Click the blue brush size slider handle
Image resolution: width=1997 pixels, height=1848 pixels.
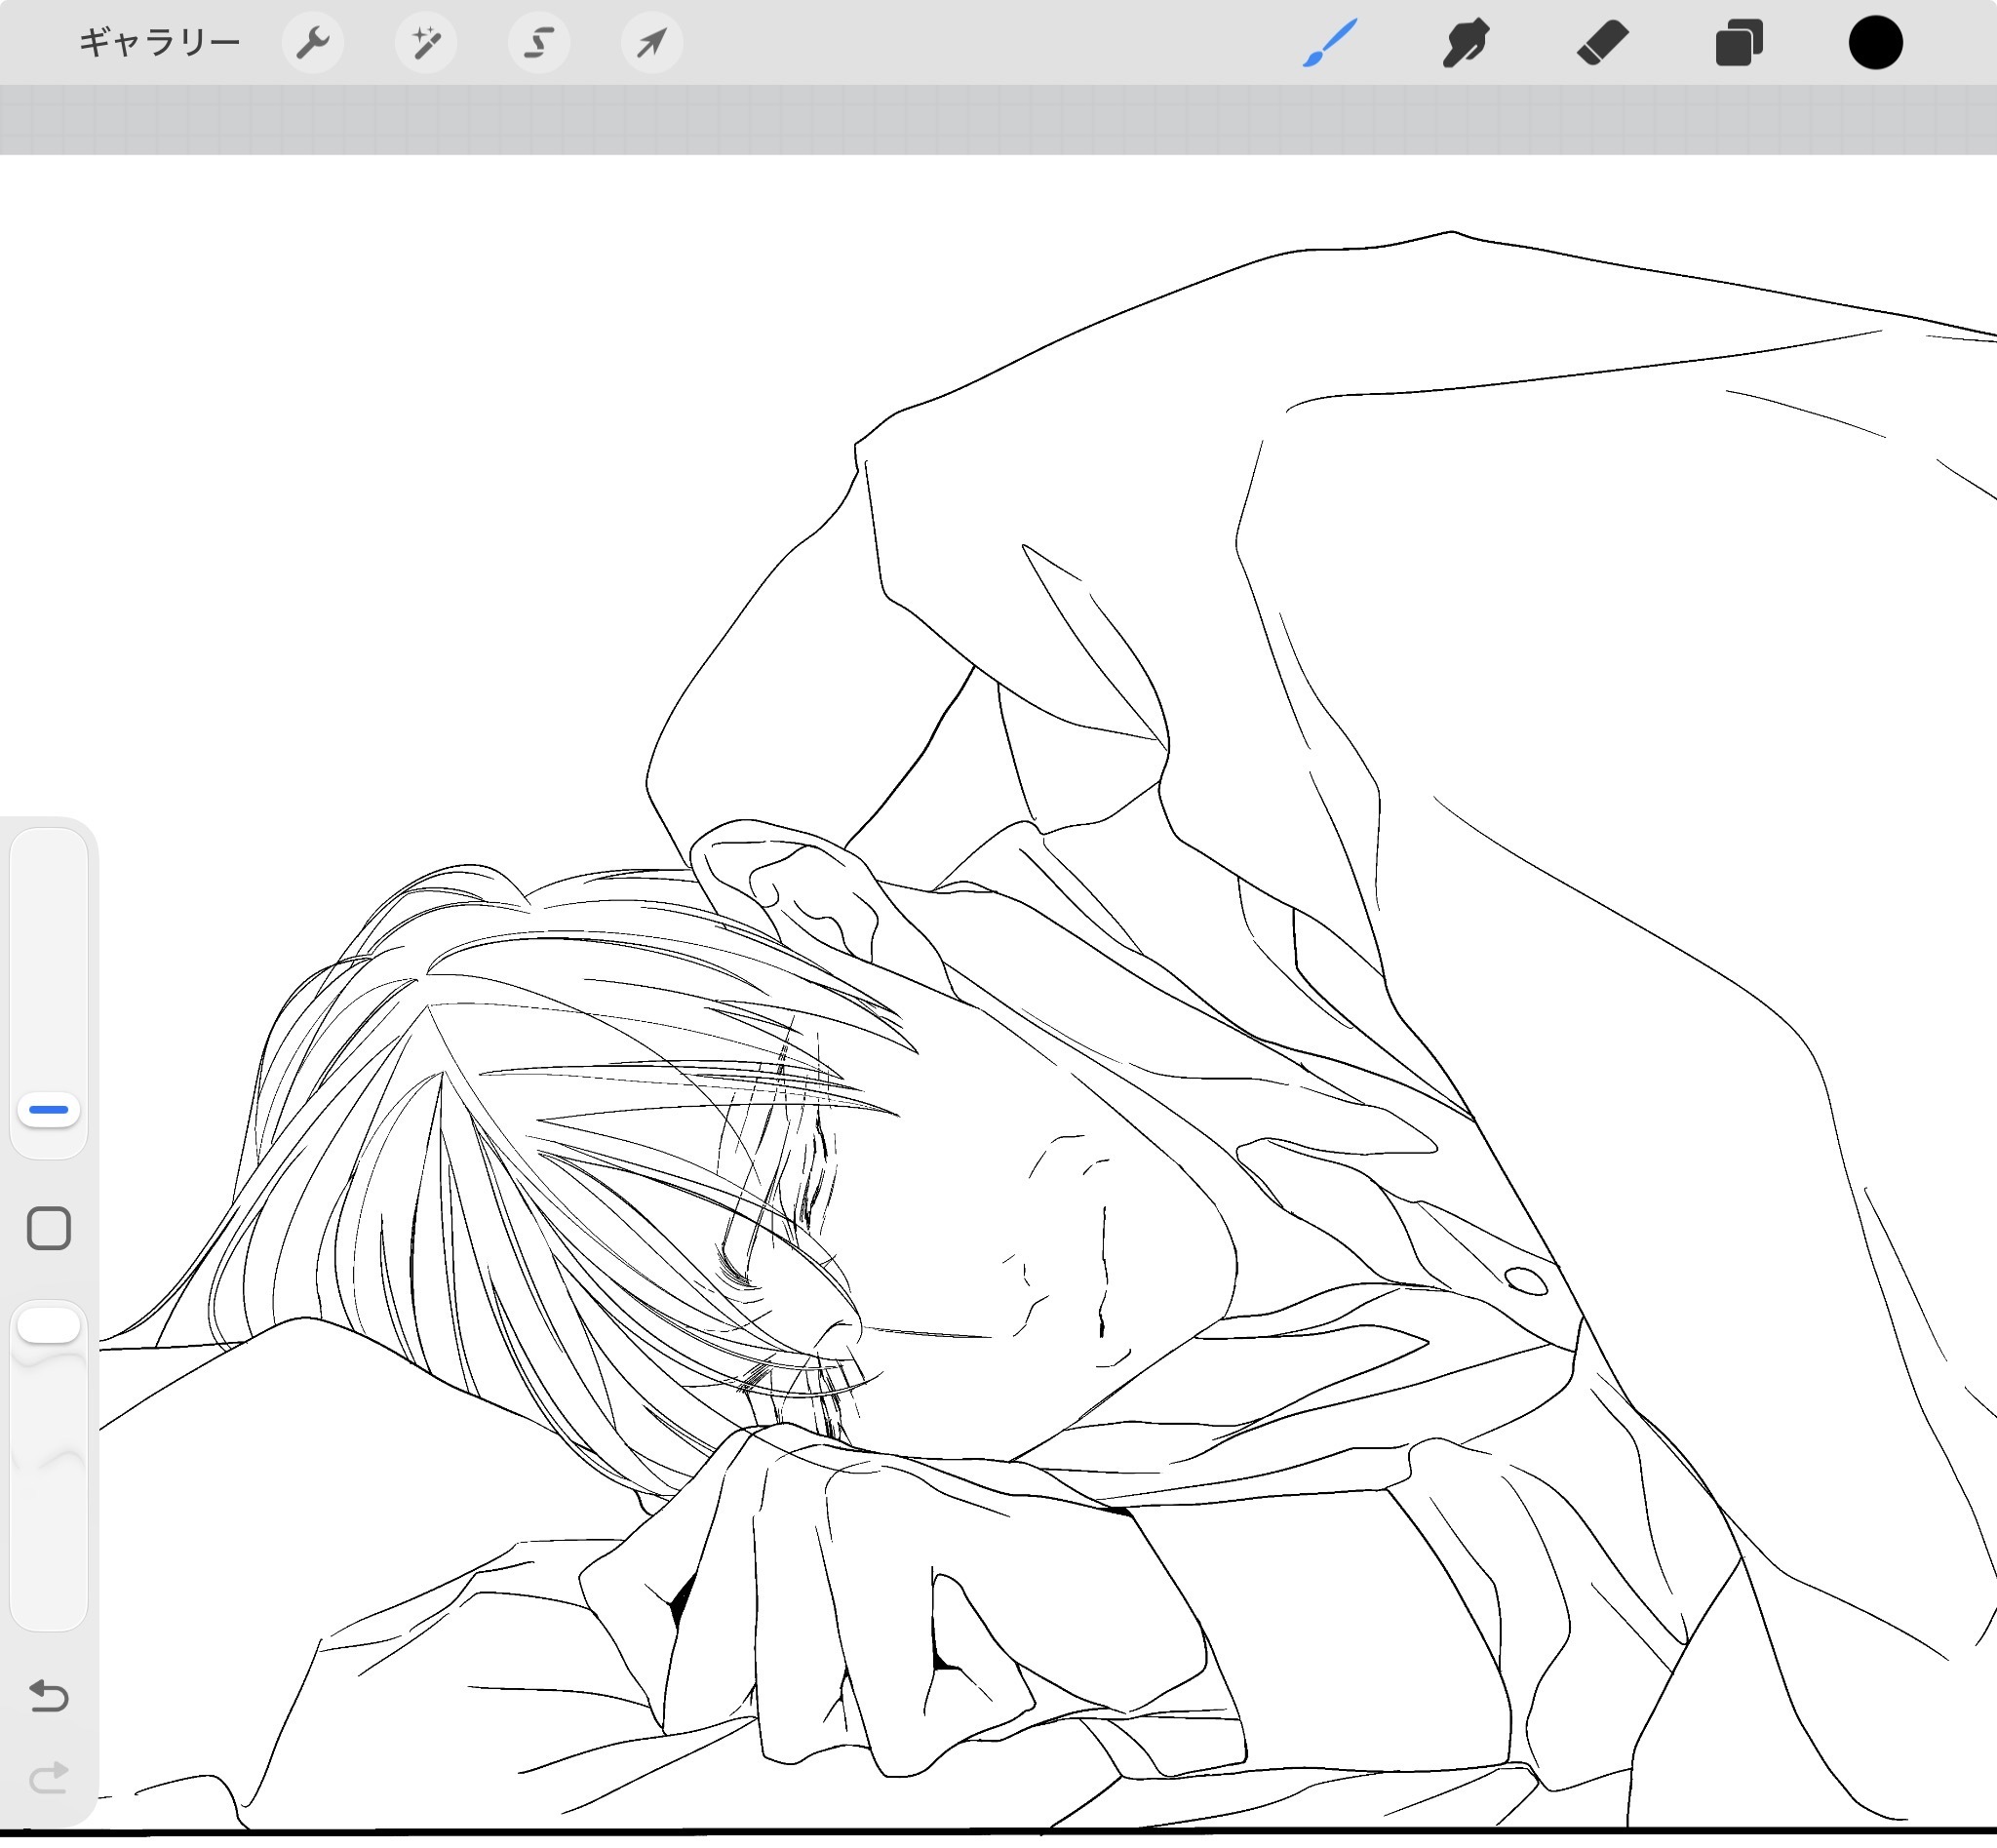49,1109
